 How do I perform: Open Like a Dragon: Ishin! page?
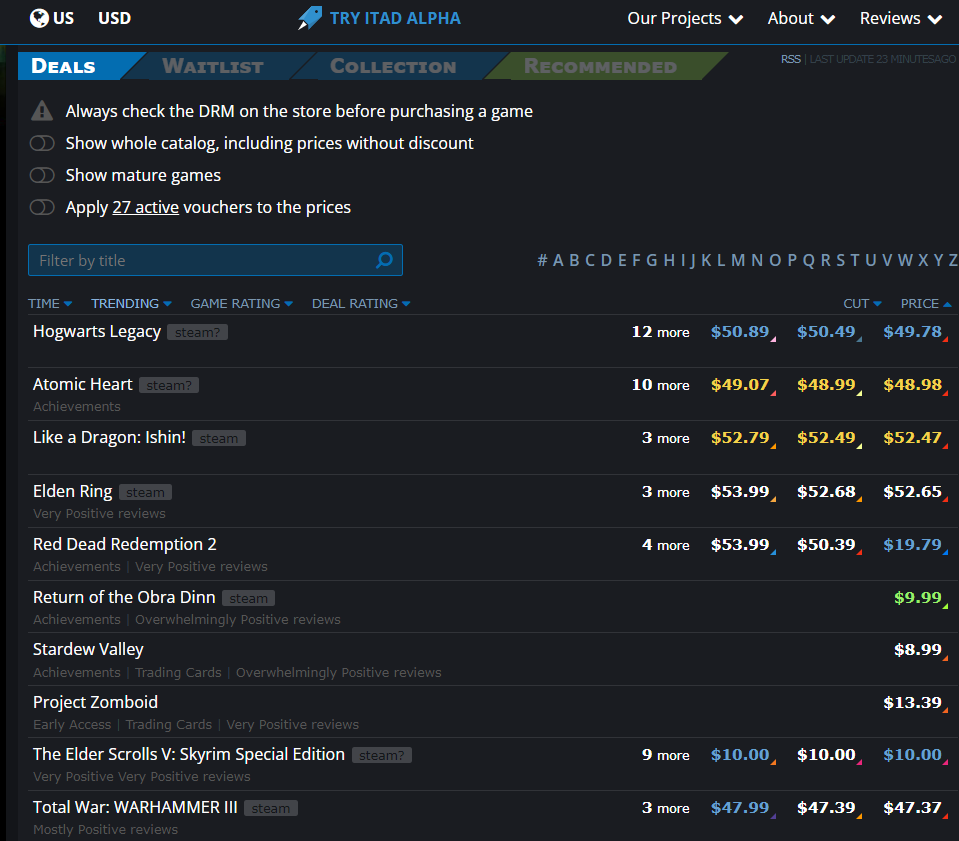[109, 437]
